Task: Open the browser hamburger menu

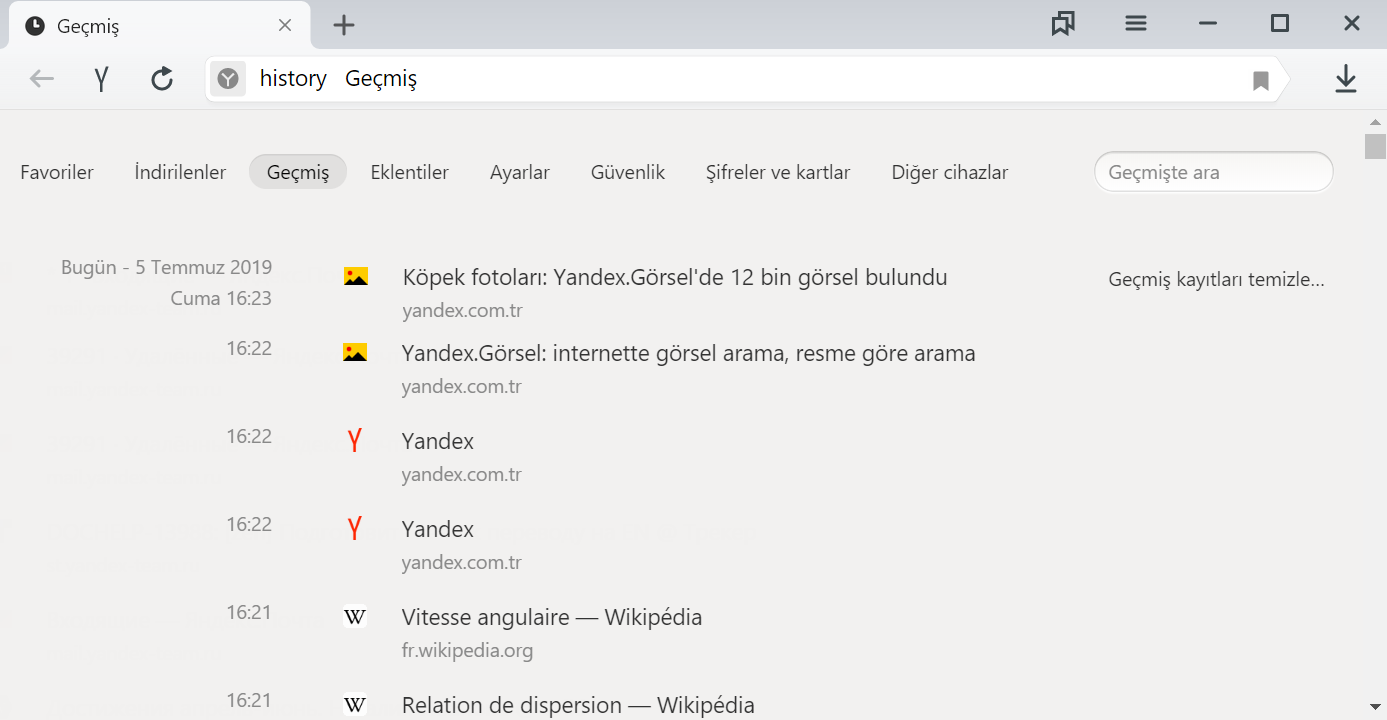Action: coord(1136,24)
